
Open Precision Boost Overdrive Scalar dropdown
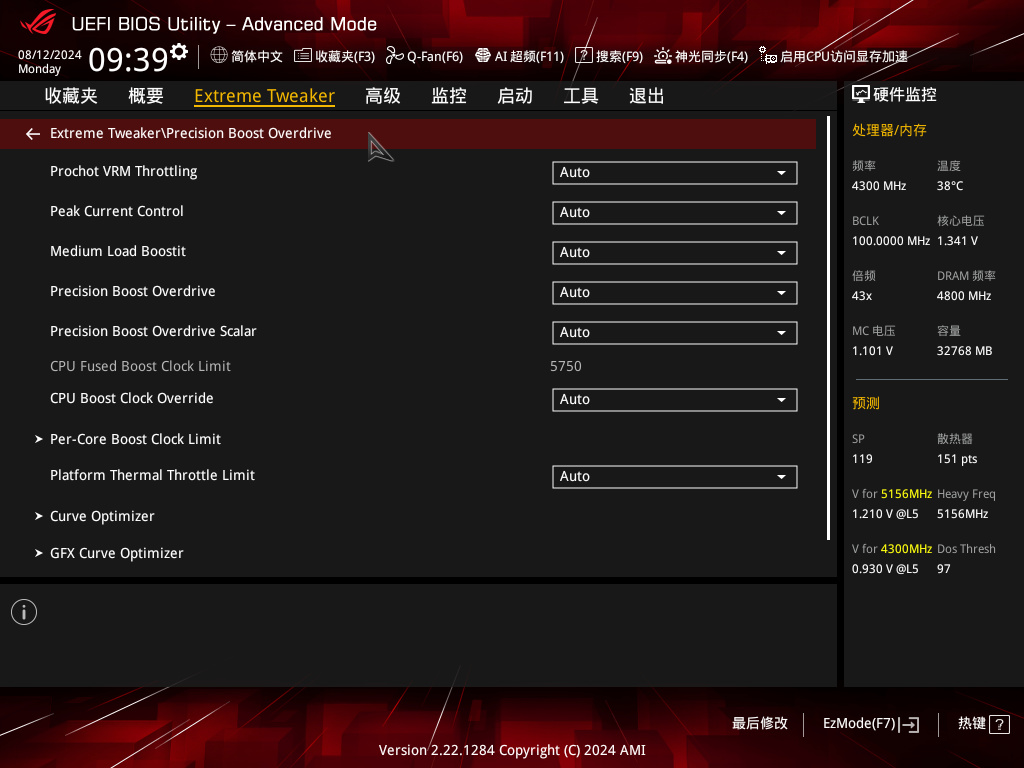[675, 332]
